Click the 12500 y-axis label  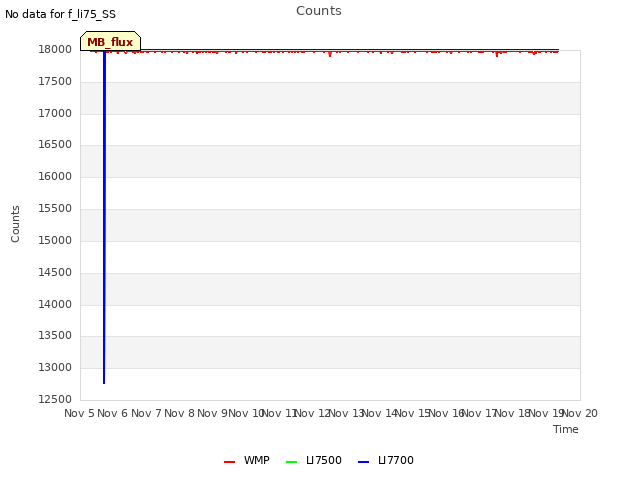click(x=55, y=399)
